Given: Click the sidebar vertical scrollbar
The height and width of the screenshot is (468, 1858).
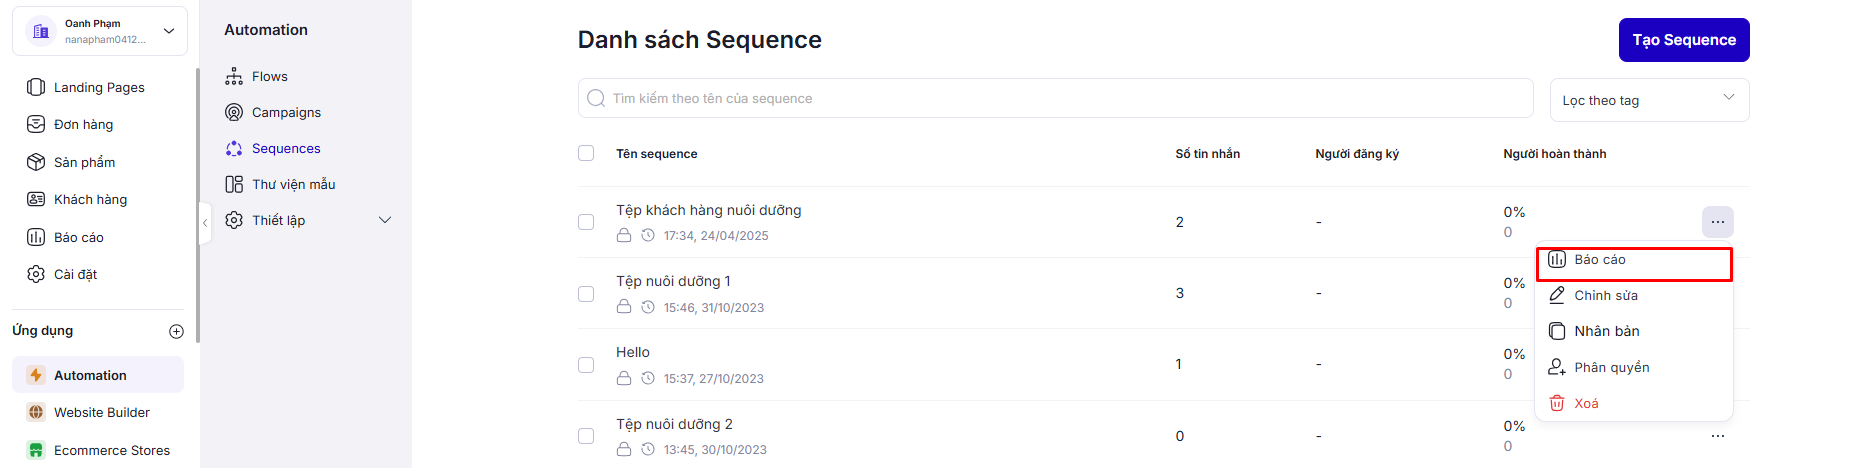Looking at the screenshot, I should [198, 200].
